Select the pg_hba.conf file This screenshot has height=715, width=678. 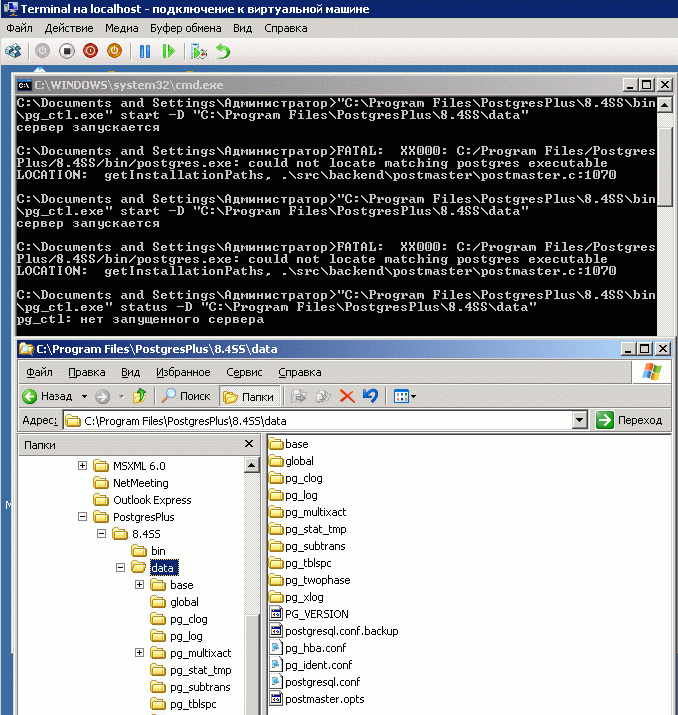[x=308, y=648]
